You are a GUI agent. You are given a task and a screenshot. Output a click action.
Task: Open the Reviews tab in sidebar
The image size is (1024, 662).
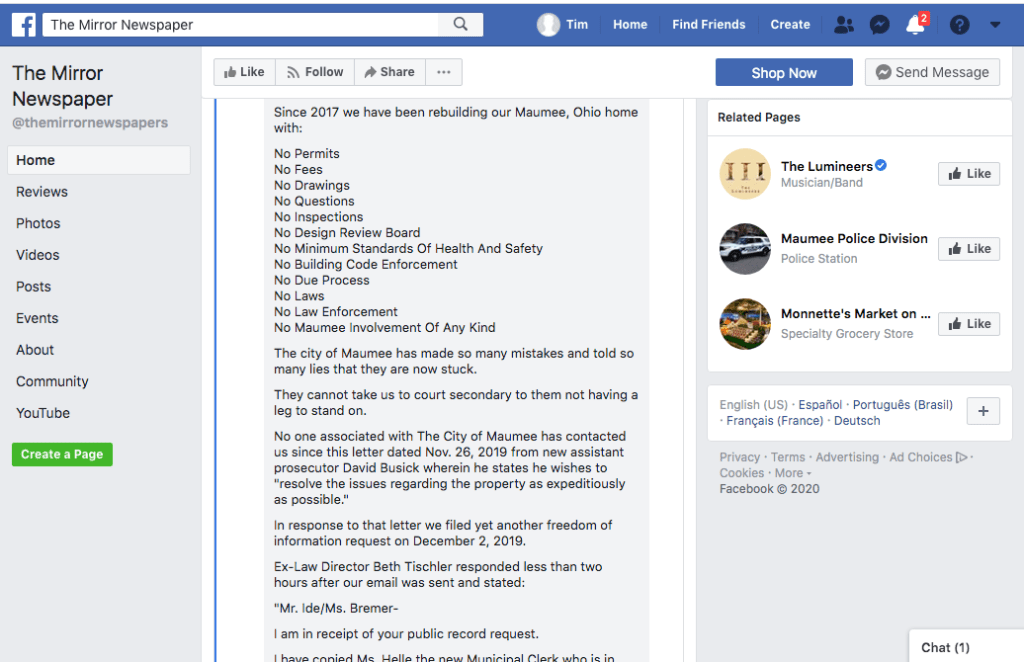(42, 192)
